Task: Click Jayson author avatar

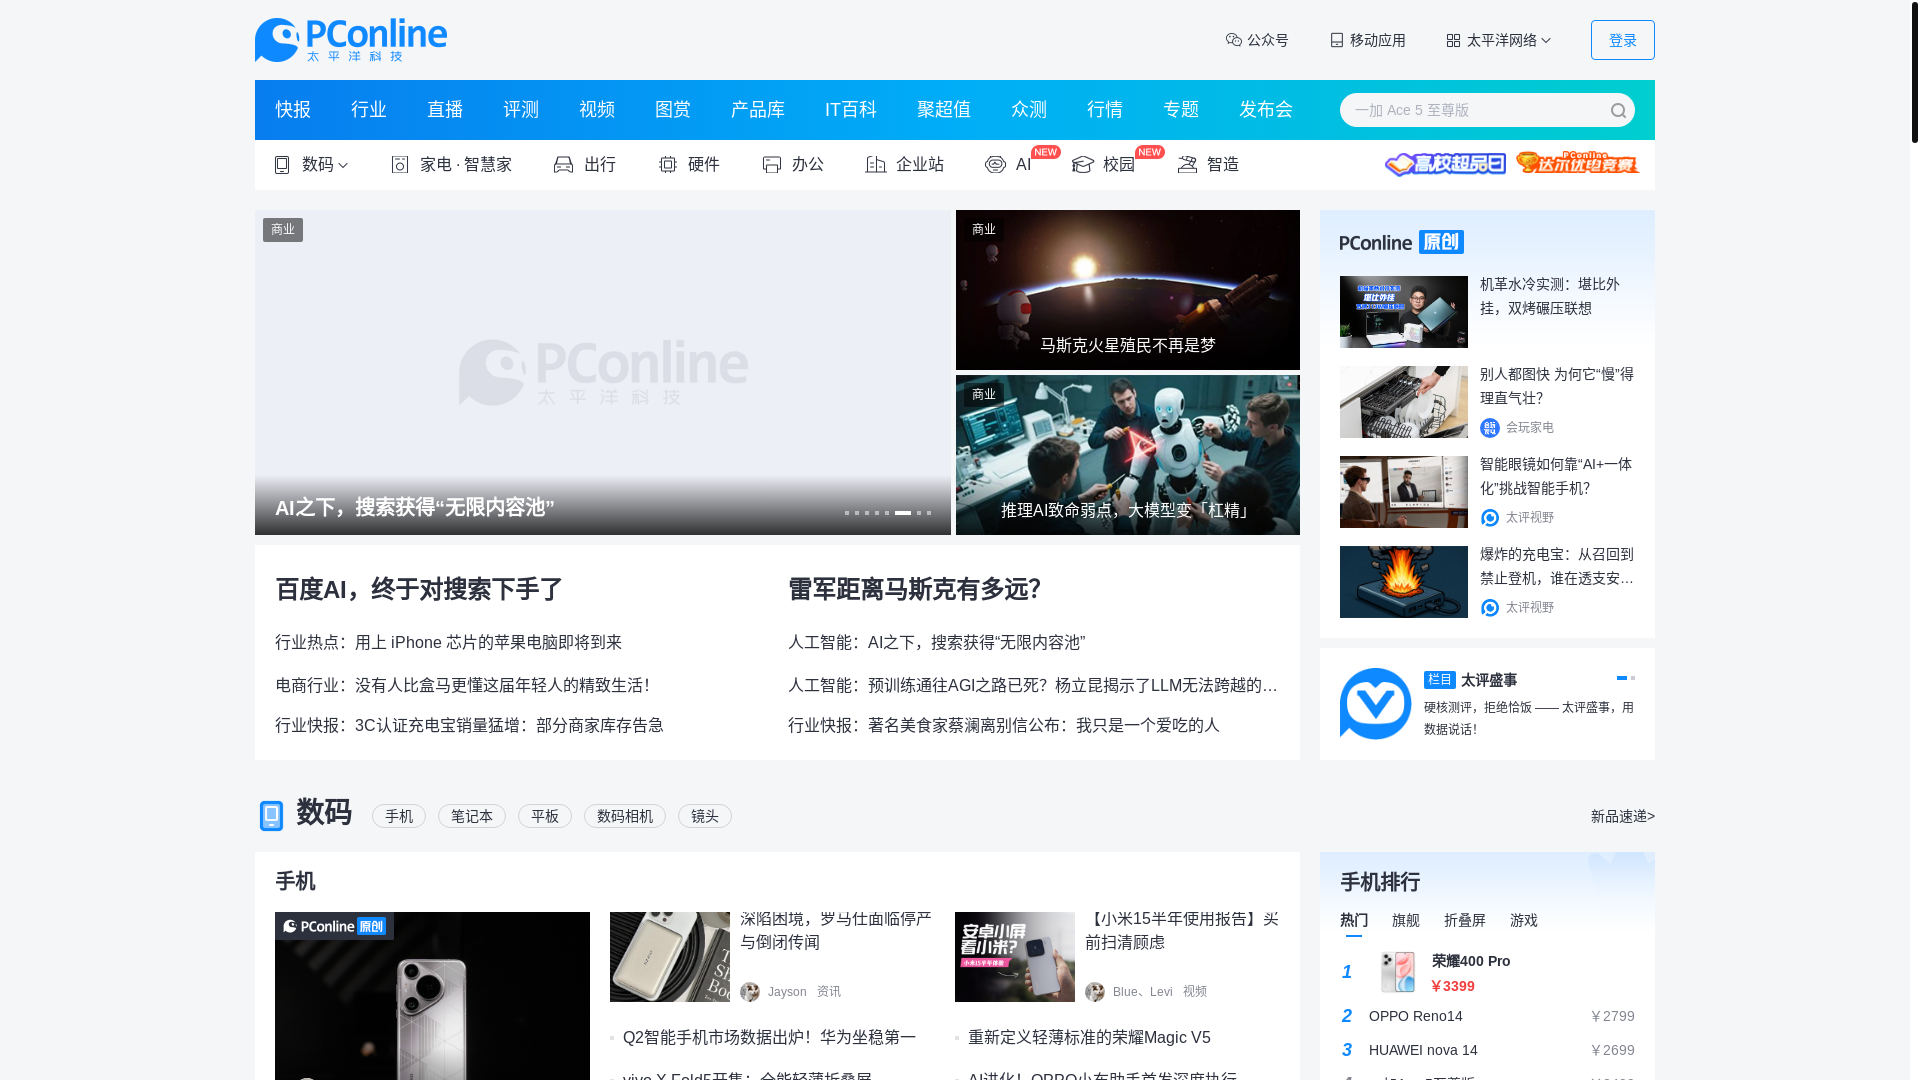Action: tap(749, 992)
